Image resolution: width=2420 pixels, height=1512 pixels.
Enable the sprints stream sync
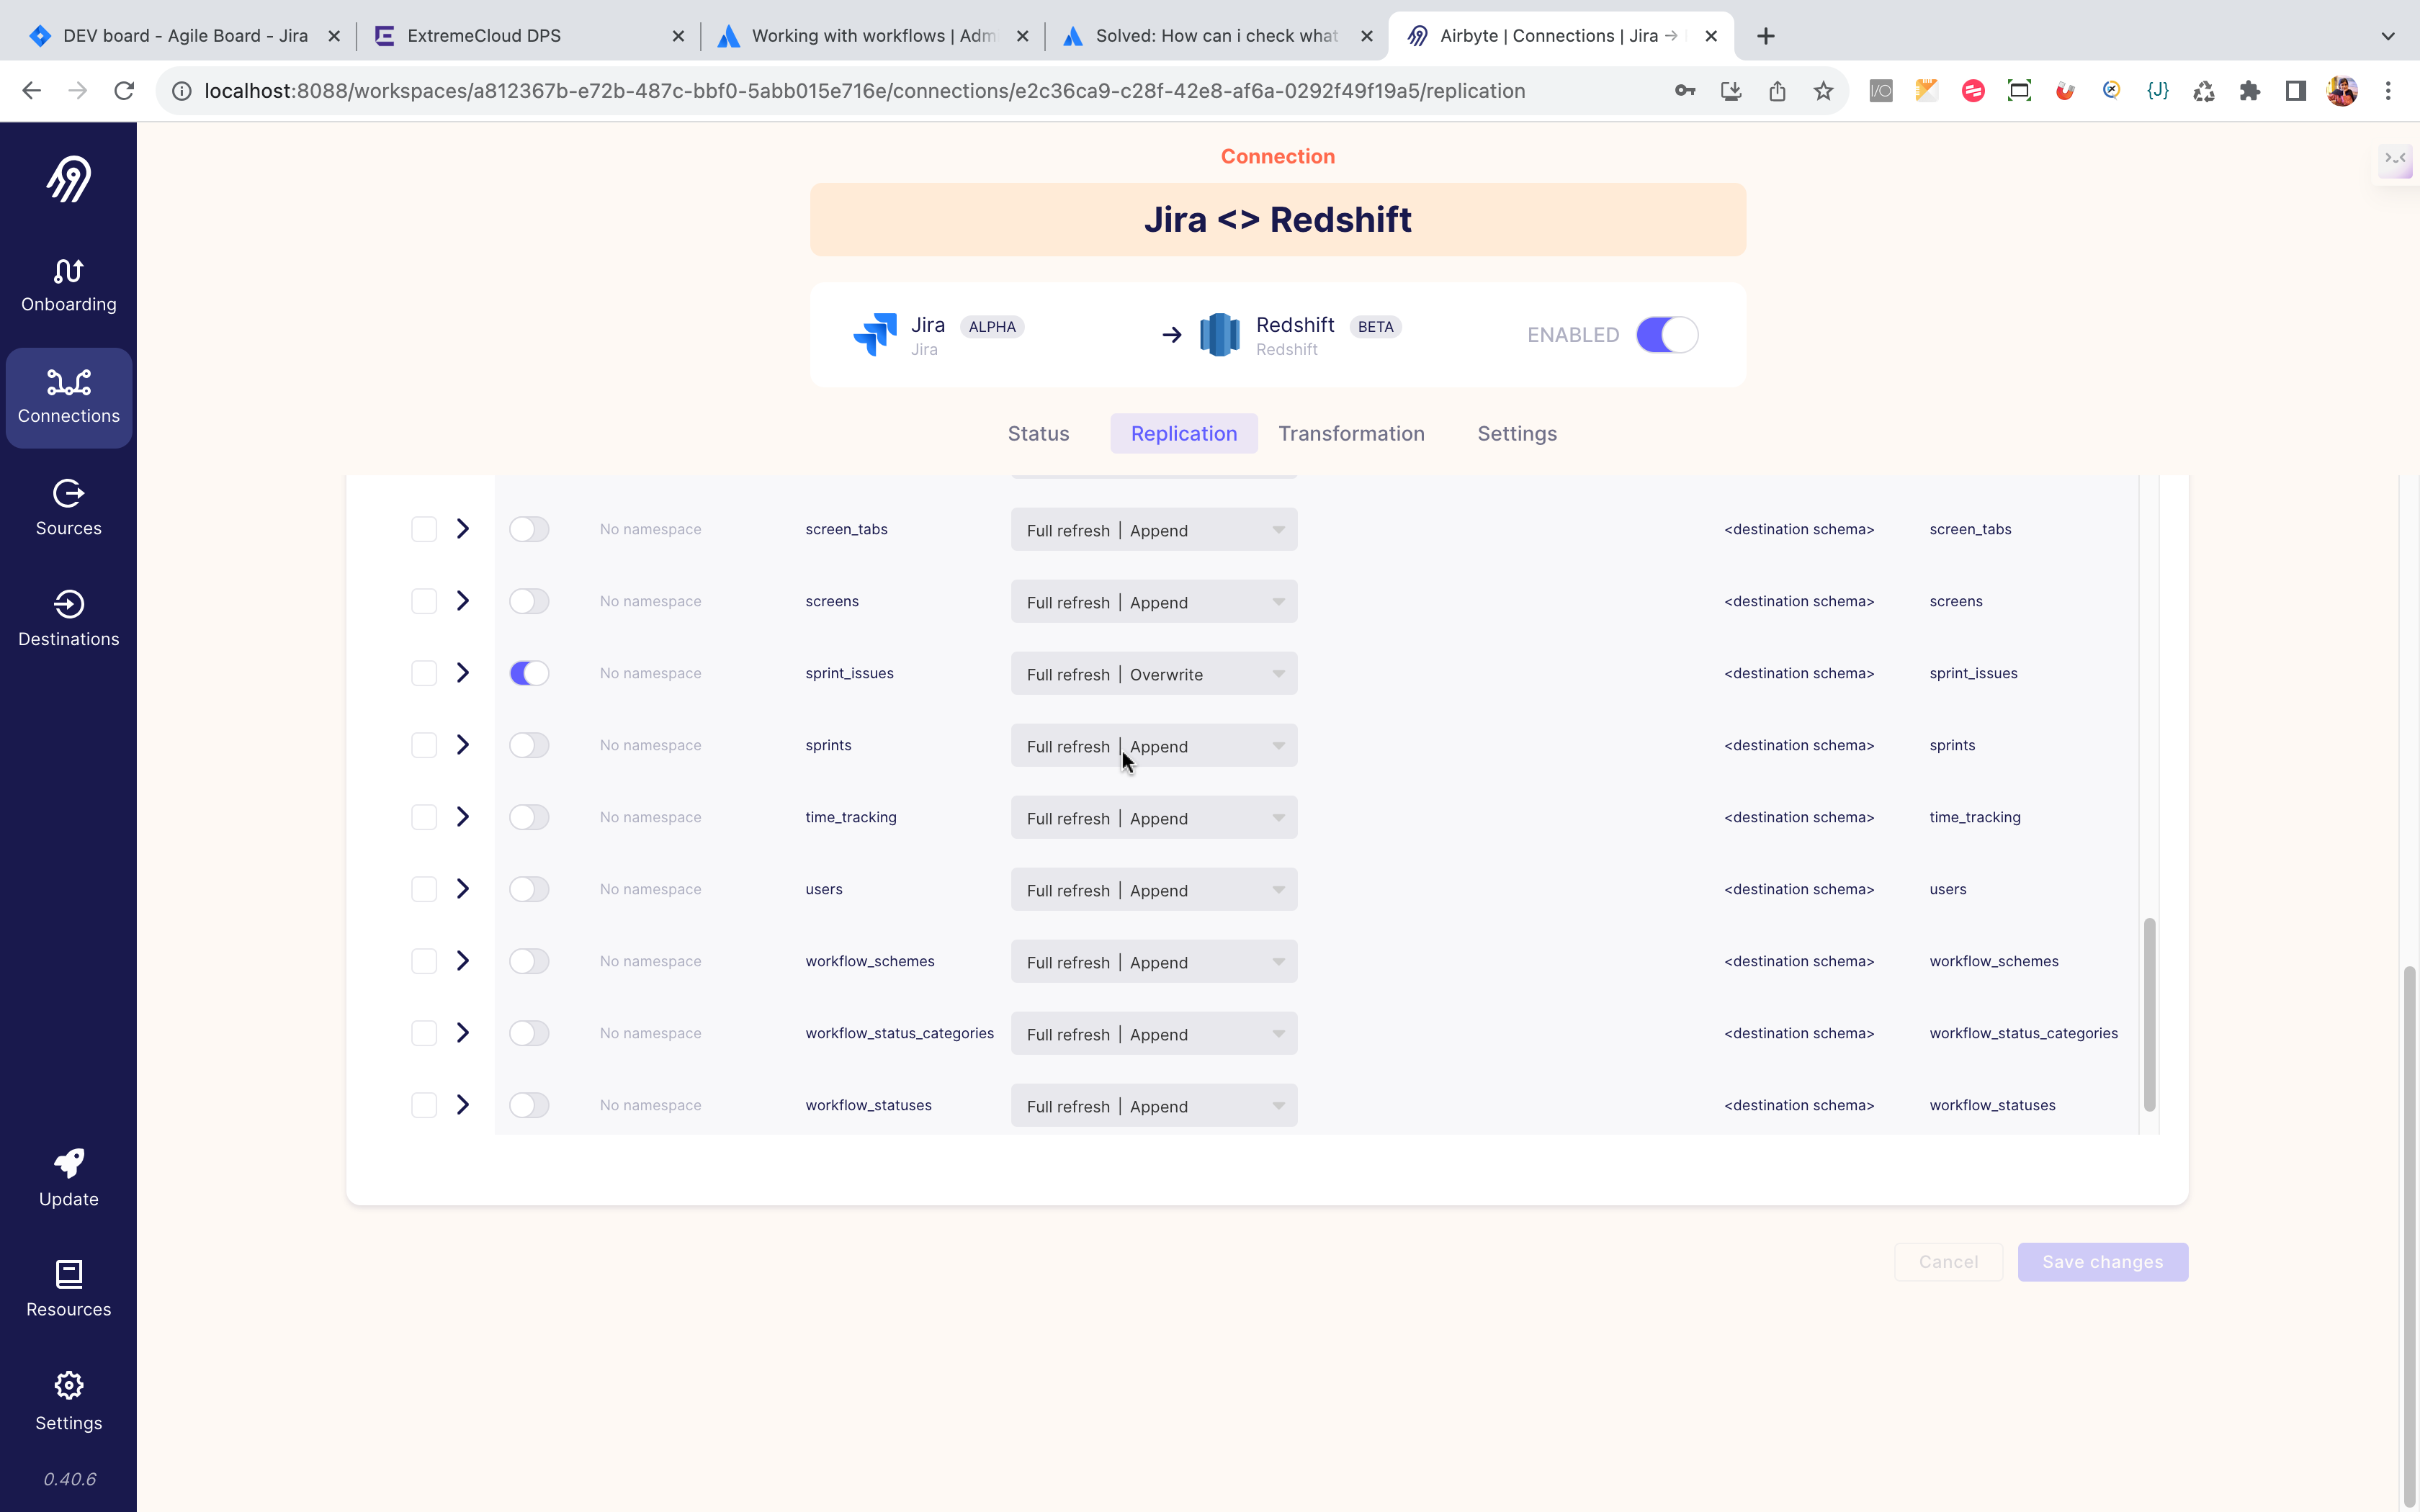tap(529, 745)
